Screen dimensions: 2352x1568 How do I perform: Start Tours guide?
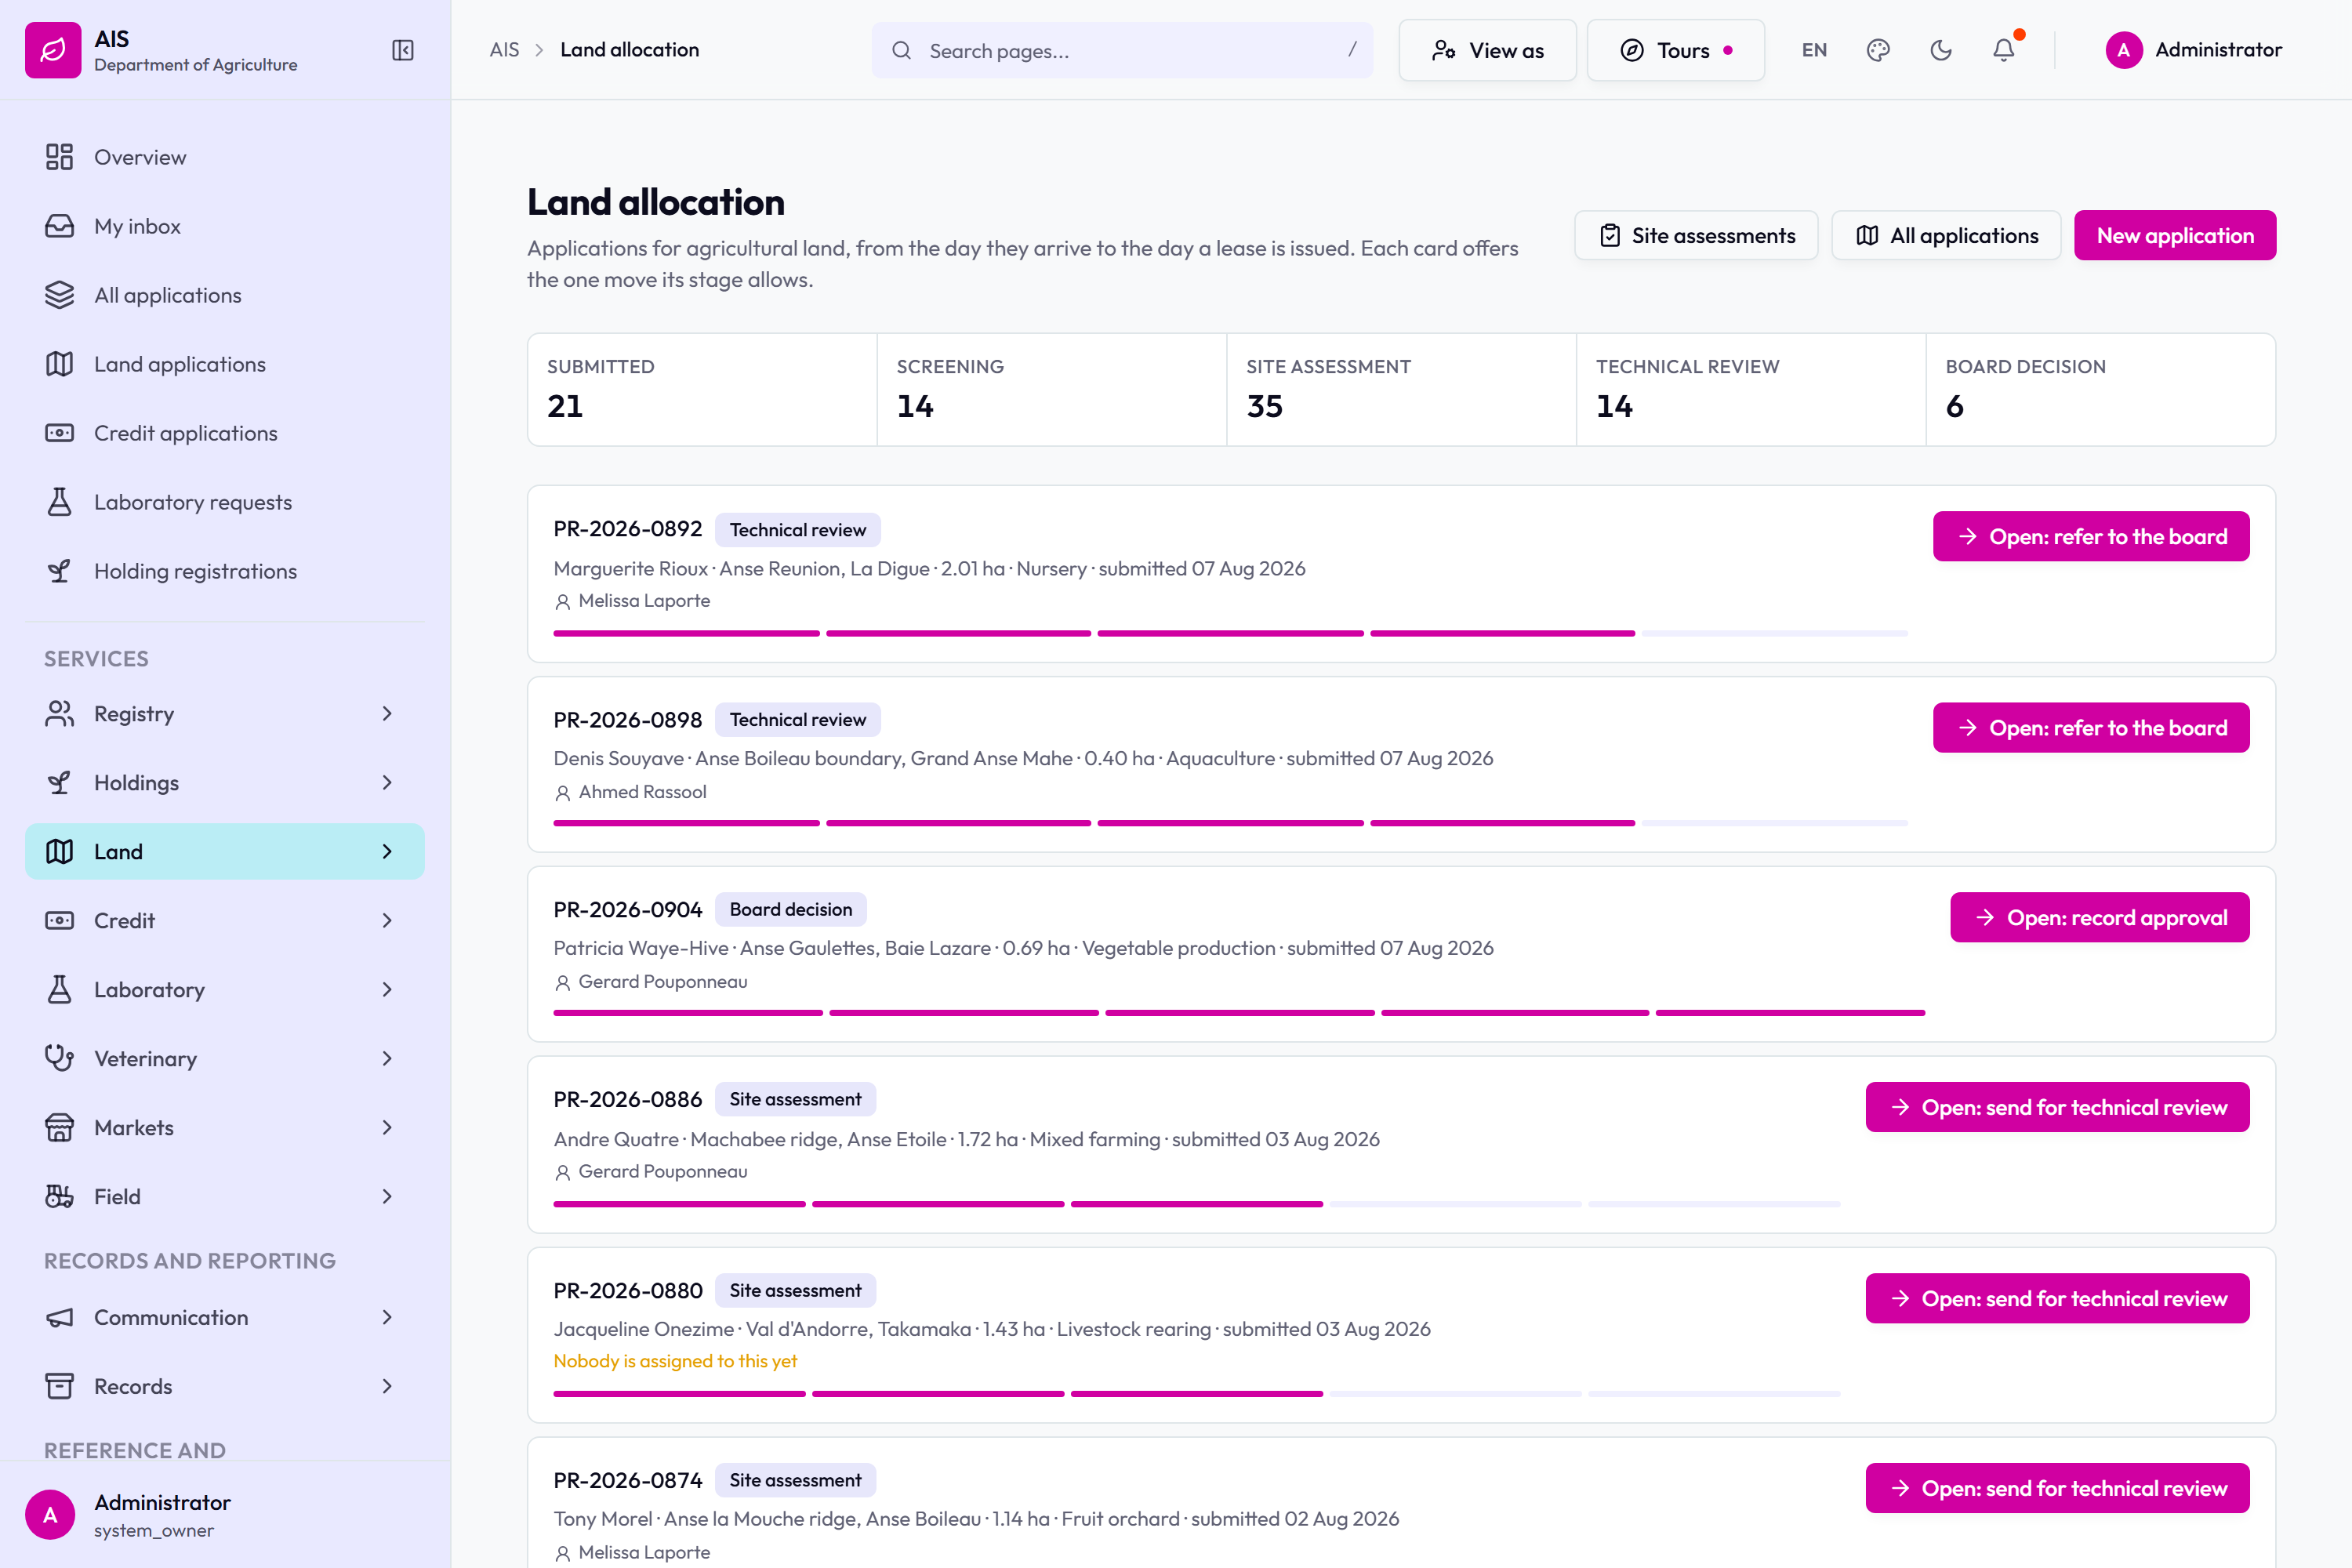tap(1675, 50)
